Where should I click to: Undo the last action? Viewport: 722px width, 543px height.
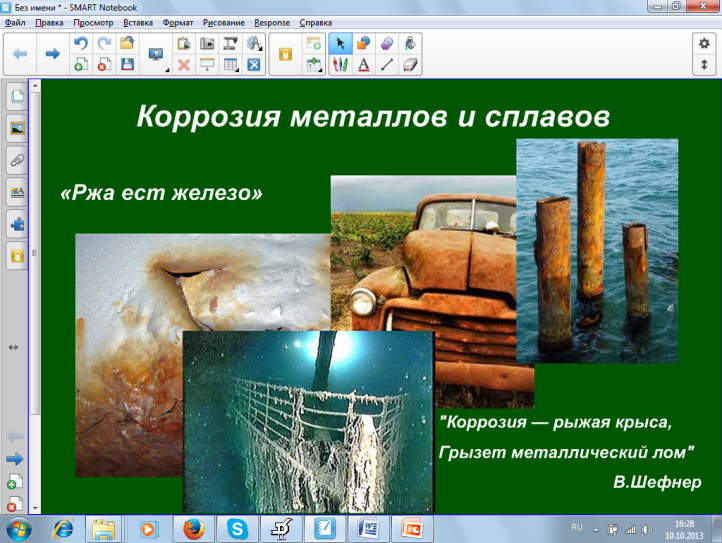81,43
